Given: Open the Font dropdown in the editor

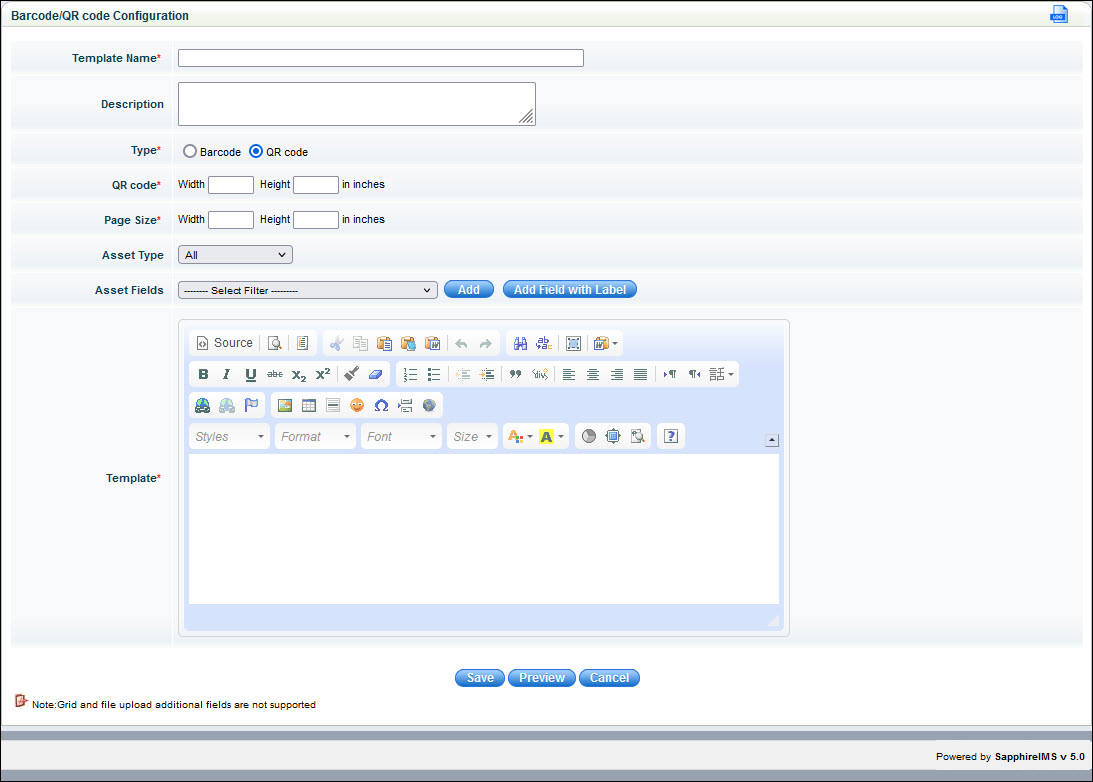Looking at the screenshot, I should (x=400, y=436).
